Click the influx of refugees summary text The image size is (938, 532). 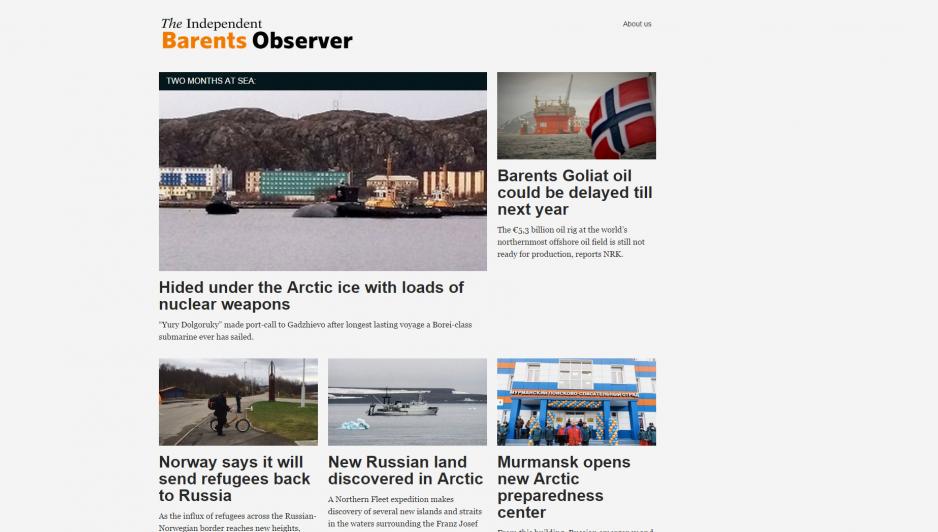[237, 522]
